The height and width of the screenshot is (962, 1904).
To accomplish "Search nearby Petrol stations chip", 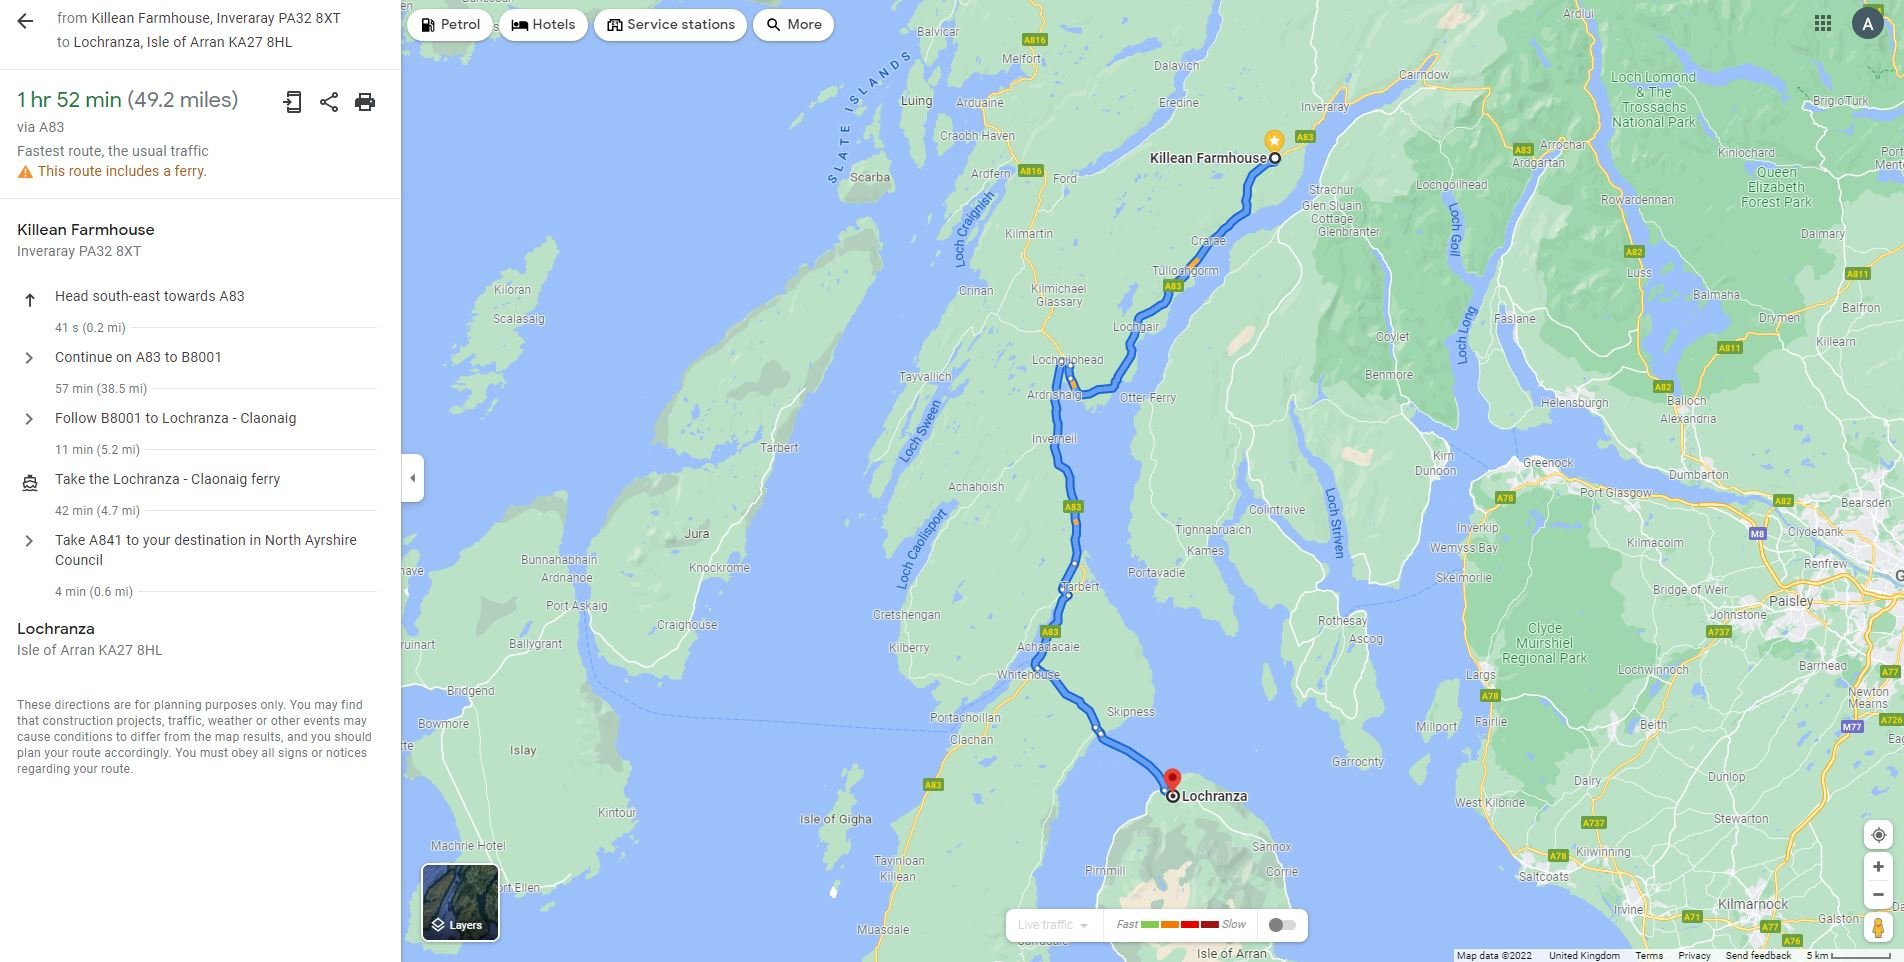I will click(x=450, y=25).
